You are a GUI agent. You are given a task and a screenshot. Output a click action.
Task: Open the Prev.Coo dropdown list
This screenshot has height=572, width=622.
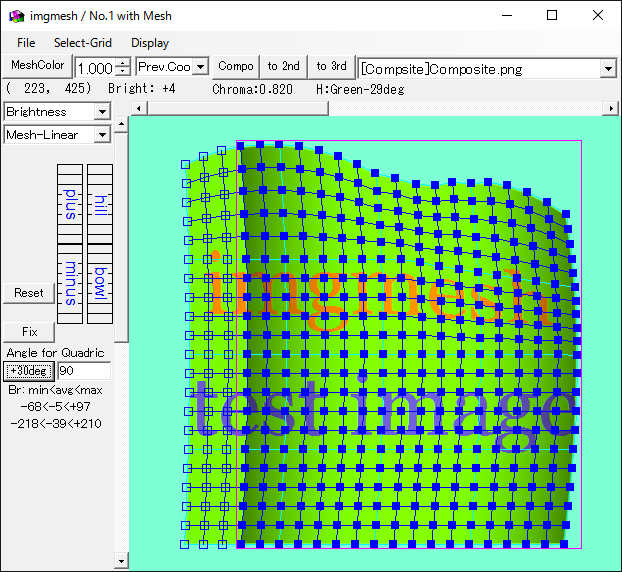(200, 67)
